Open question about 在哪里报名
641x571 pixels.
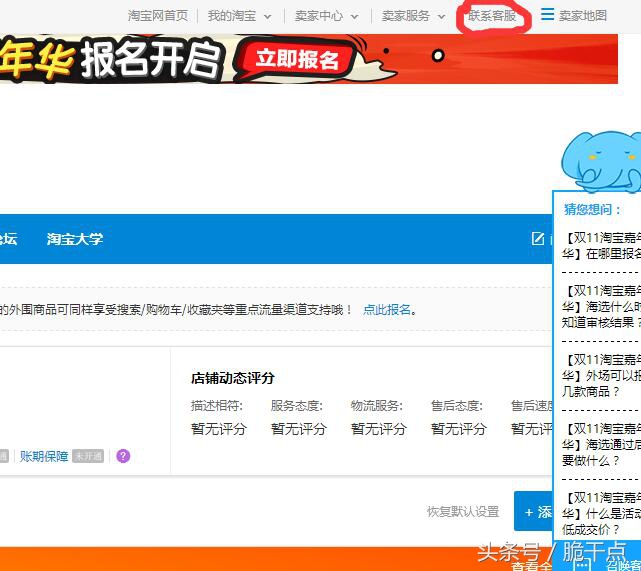601,246
